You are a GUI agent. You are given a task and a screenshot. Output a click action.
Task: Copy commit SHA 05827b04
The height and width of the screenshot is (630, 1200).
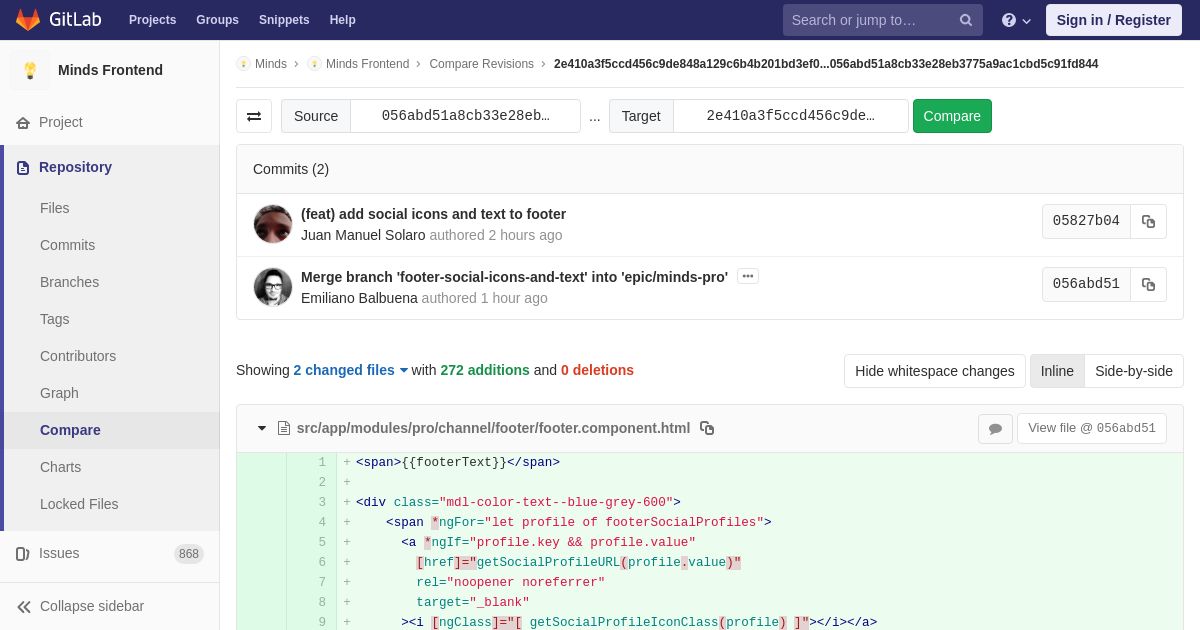click(x=1148, y=222)
